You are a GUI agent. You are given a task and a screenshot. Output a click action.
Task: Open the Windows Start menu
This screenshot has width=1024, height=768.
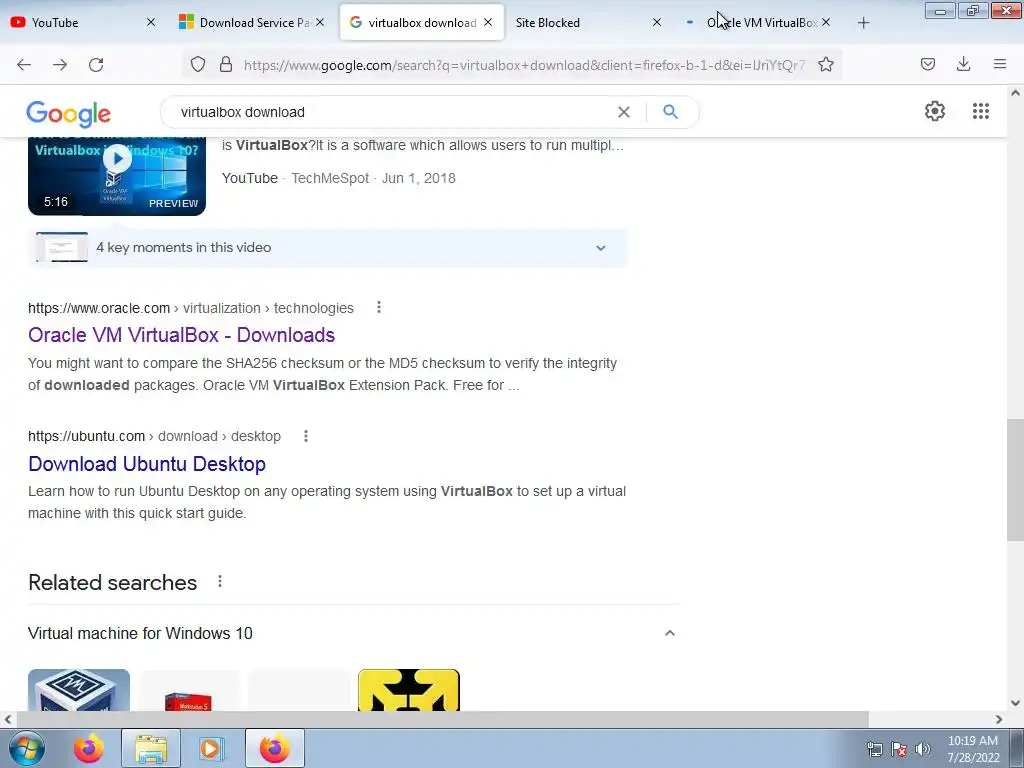pos(27,748)
